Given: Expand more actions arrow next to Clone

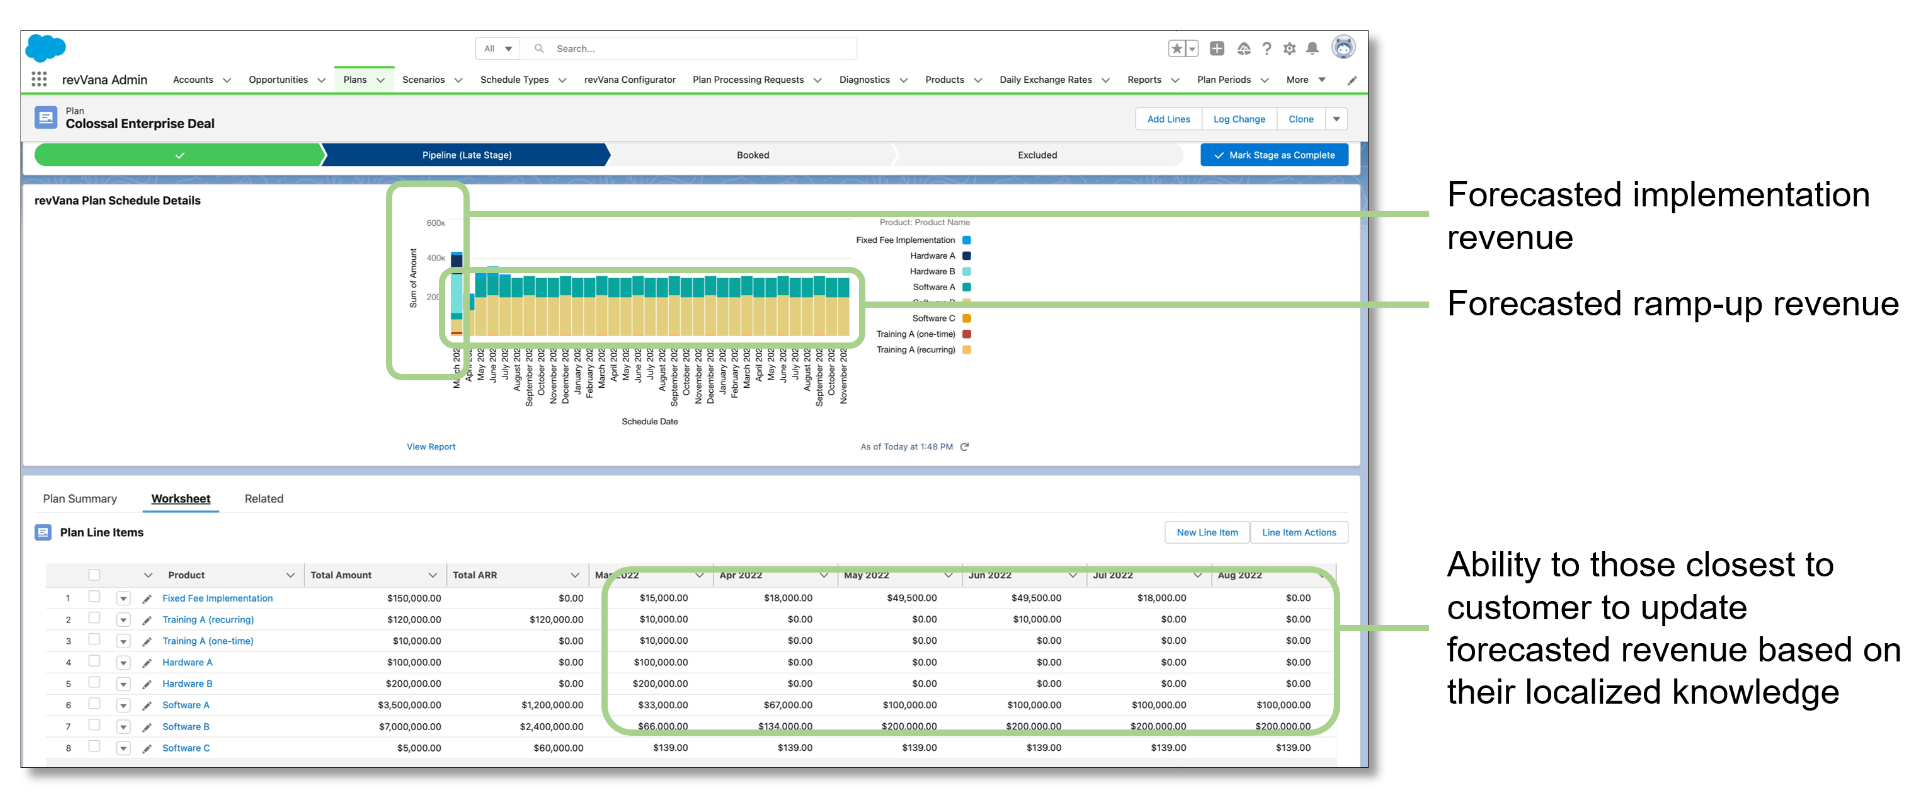Looking at the screenshot, I should 1336,119.
